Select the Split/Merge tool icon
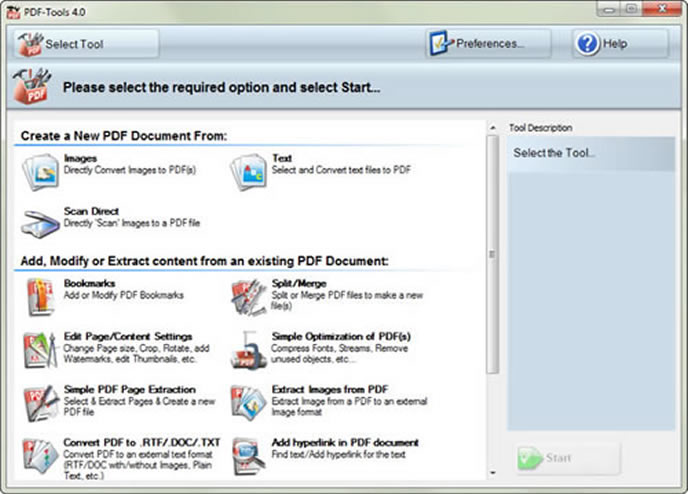The image size is (688, 494). pos(248,297)
